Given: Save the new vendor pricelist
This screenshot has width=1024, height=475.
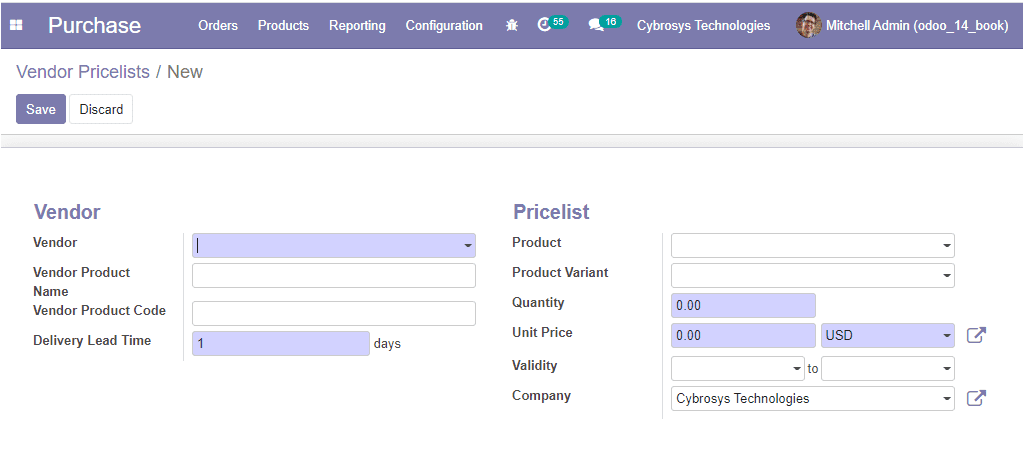Looking at the screenshot, I should [x=40, y=109].
